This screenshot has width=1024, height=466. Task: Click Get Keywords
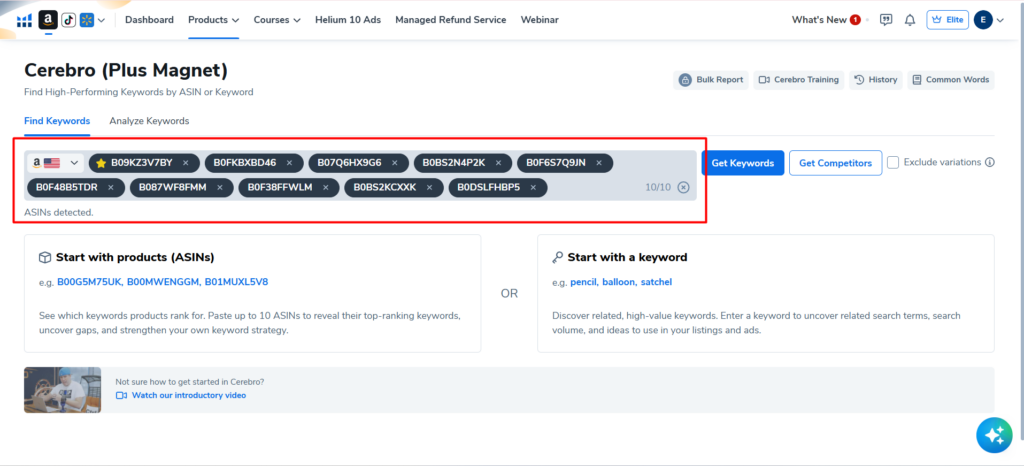coord(743,163)
